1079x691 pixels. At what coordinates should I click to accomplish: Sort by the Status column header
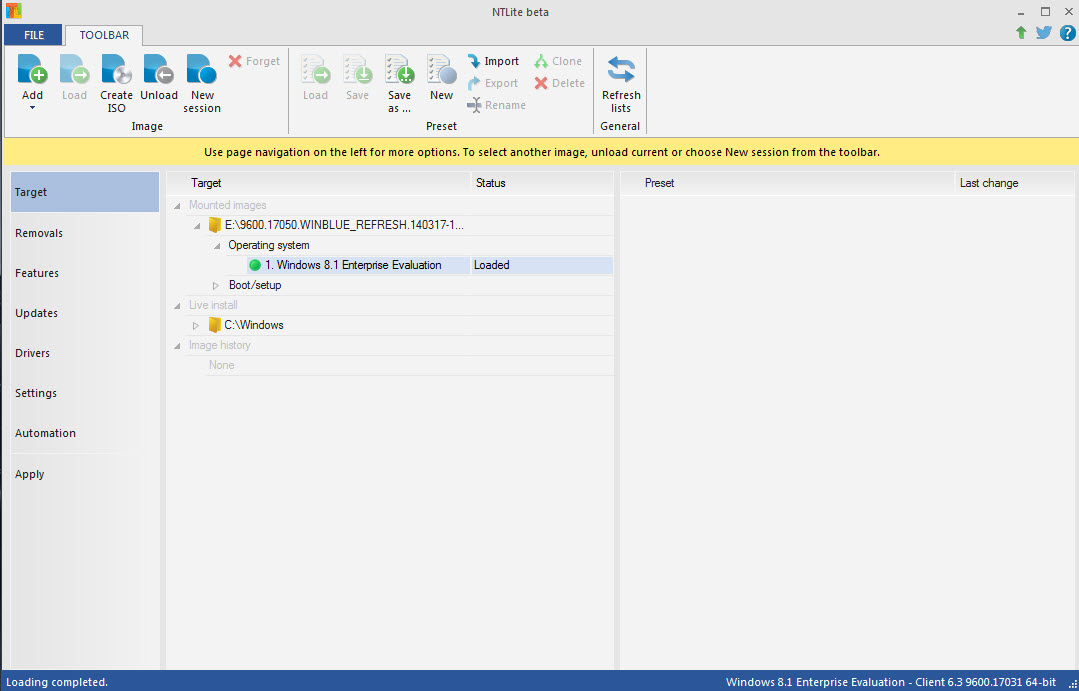pyautogui.click(x=542, y=183)
